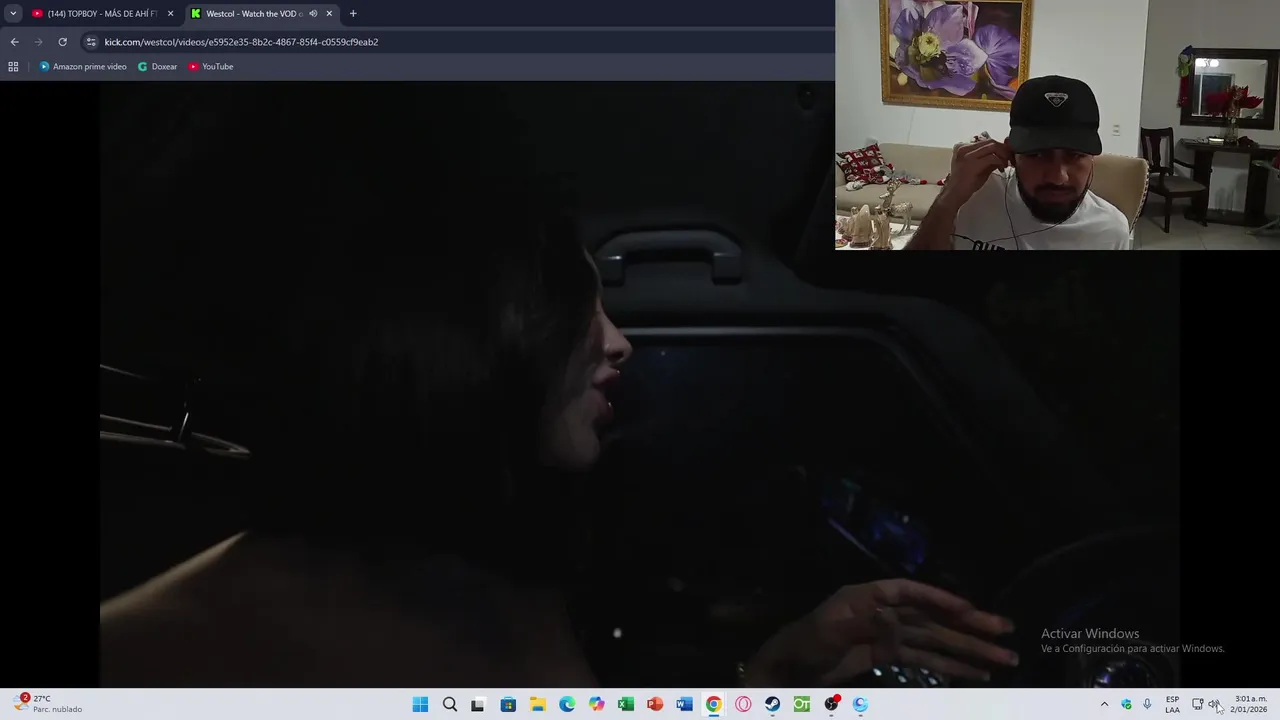Open Windows taskbar search
Viewport: 1280px width, 720px height.
tap(450, 704)
